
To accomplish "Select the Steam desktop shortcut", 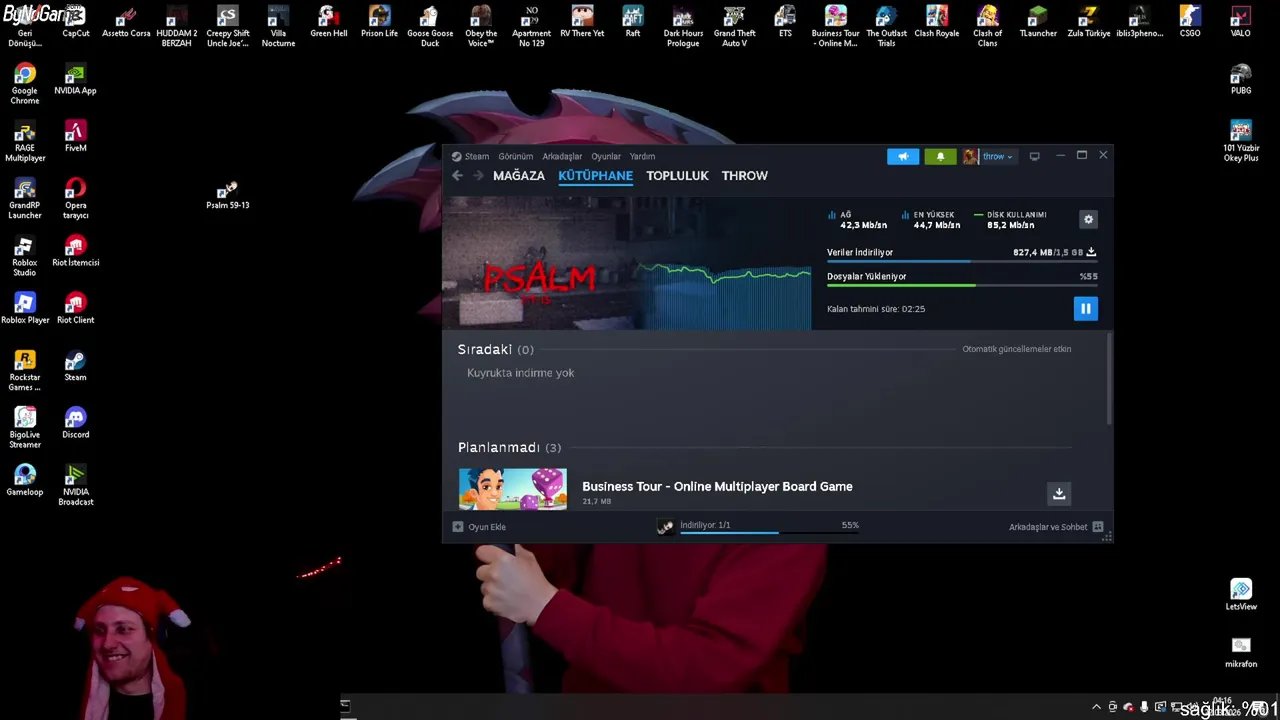I will coord(75,366).
